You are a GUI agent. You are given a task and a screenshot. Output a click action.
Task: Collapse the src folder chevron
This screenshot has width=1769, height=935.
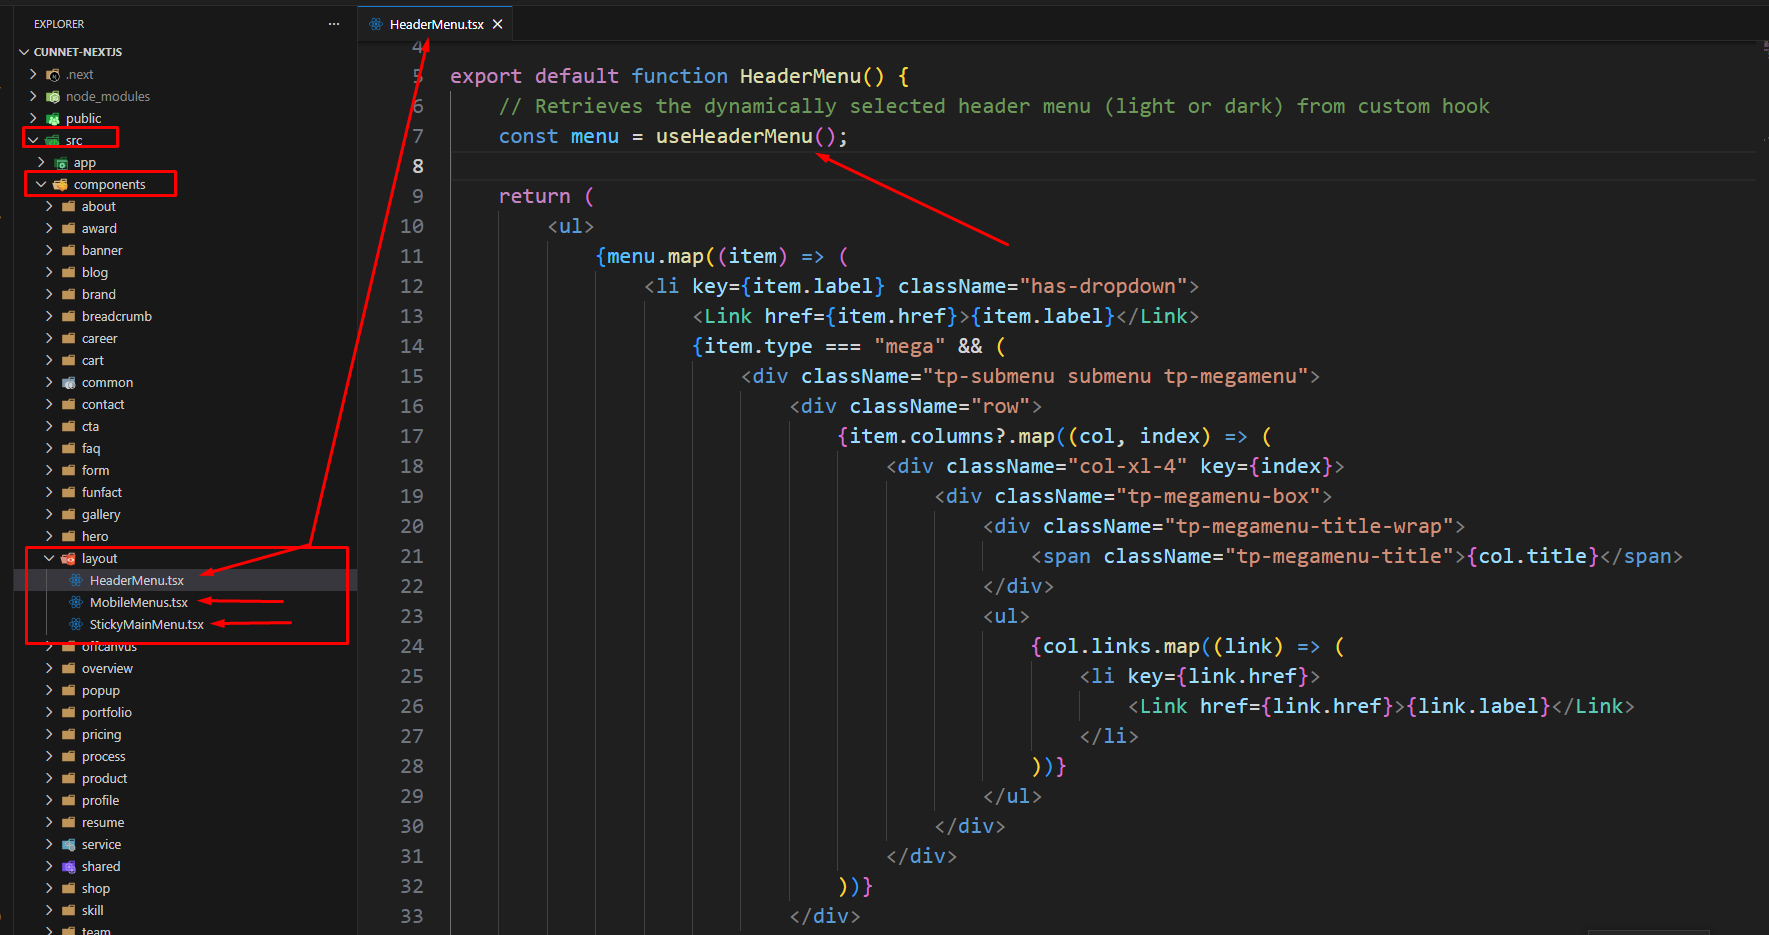[33, 140]
